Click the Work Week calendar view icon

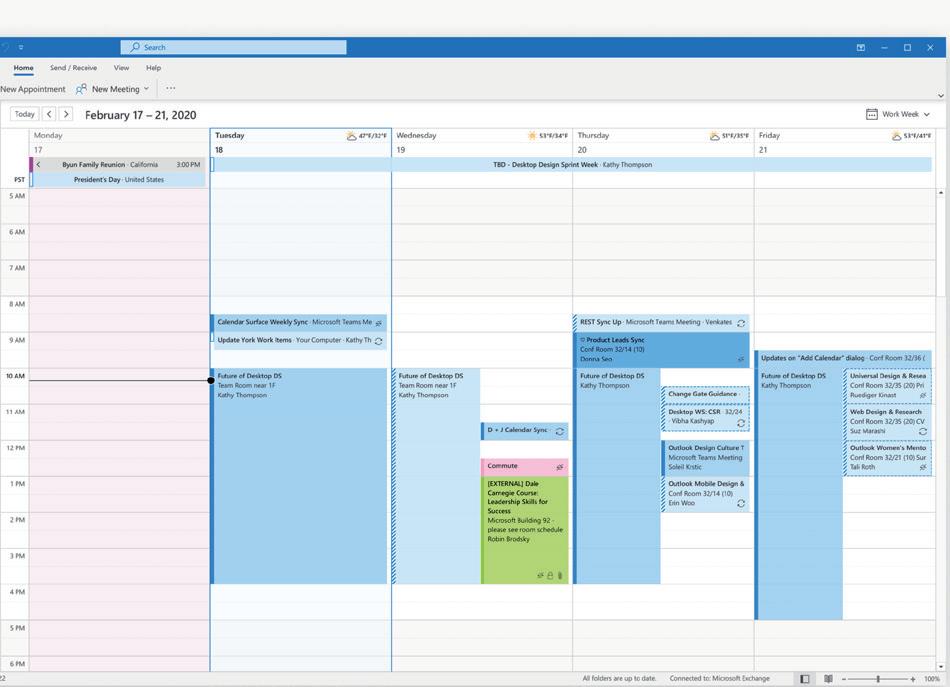tap(871, 114)
